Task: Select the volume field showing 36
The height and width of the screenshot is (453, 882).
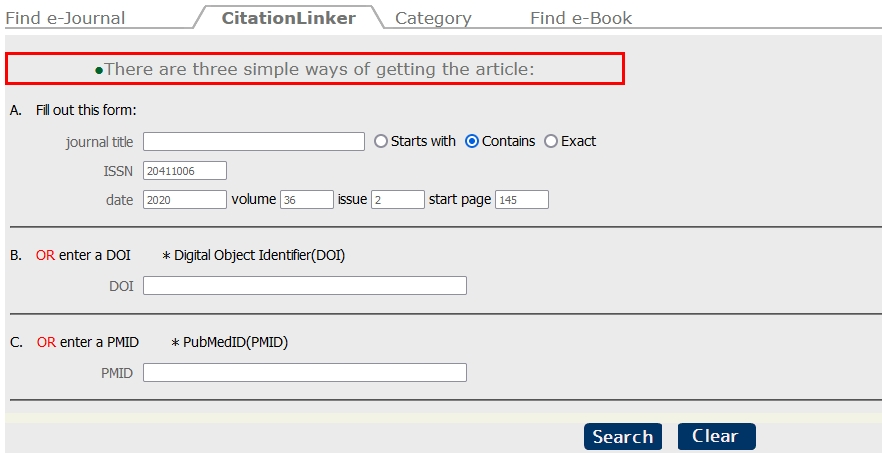Action: (x=307, y=200)
